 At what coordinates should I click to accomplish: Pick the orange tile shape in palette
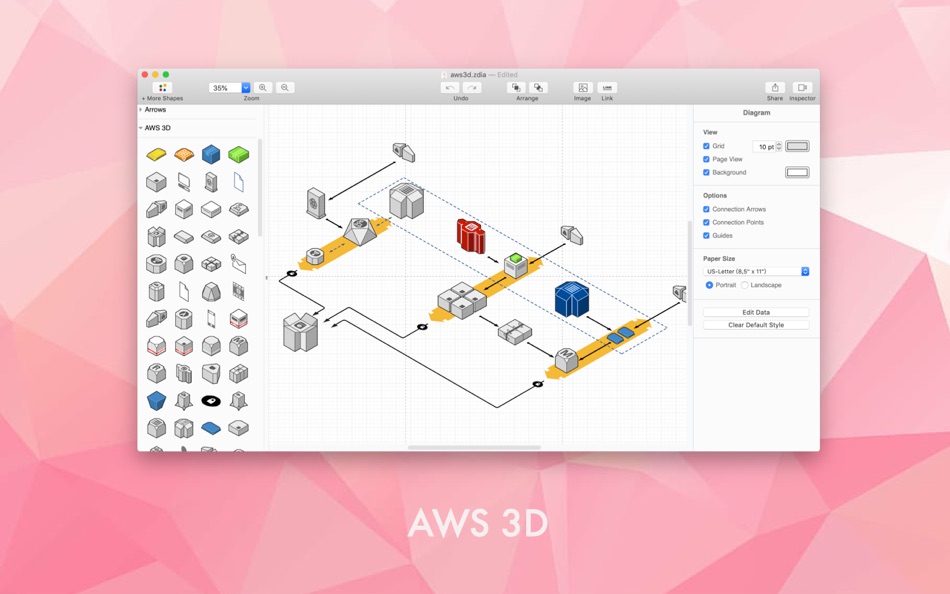[x=184, y=155]
